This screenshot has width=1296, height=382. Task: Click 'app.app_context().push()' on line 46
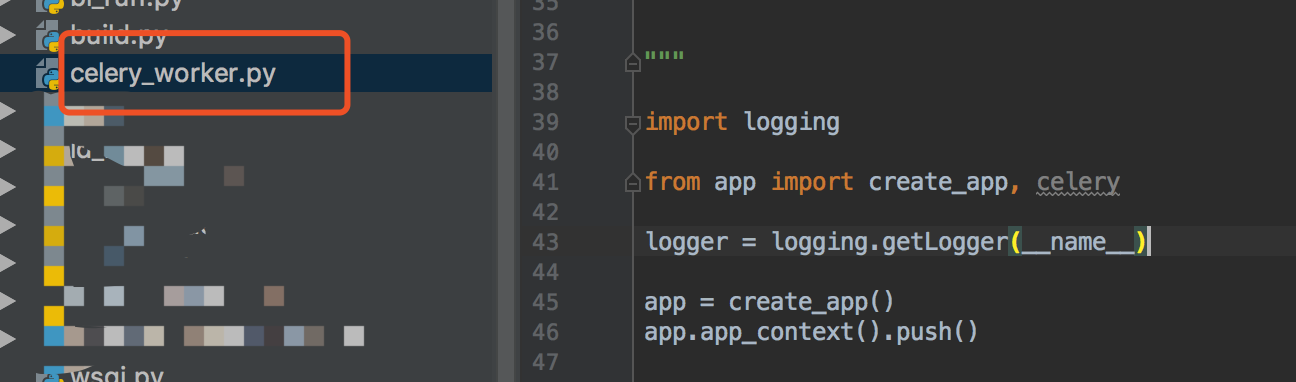point(811,331)
